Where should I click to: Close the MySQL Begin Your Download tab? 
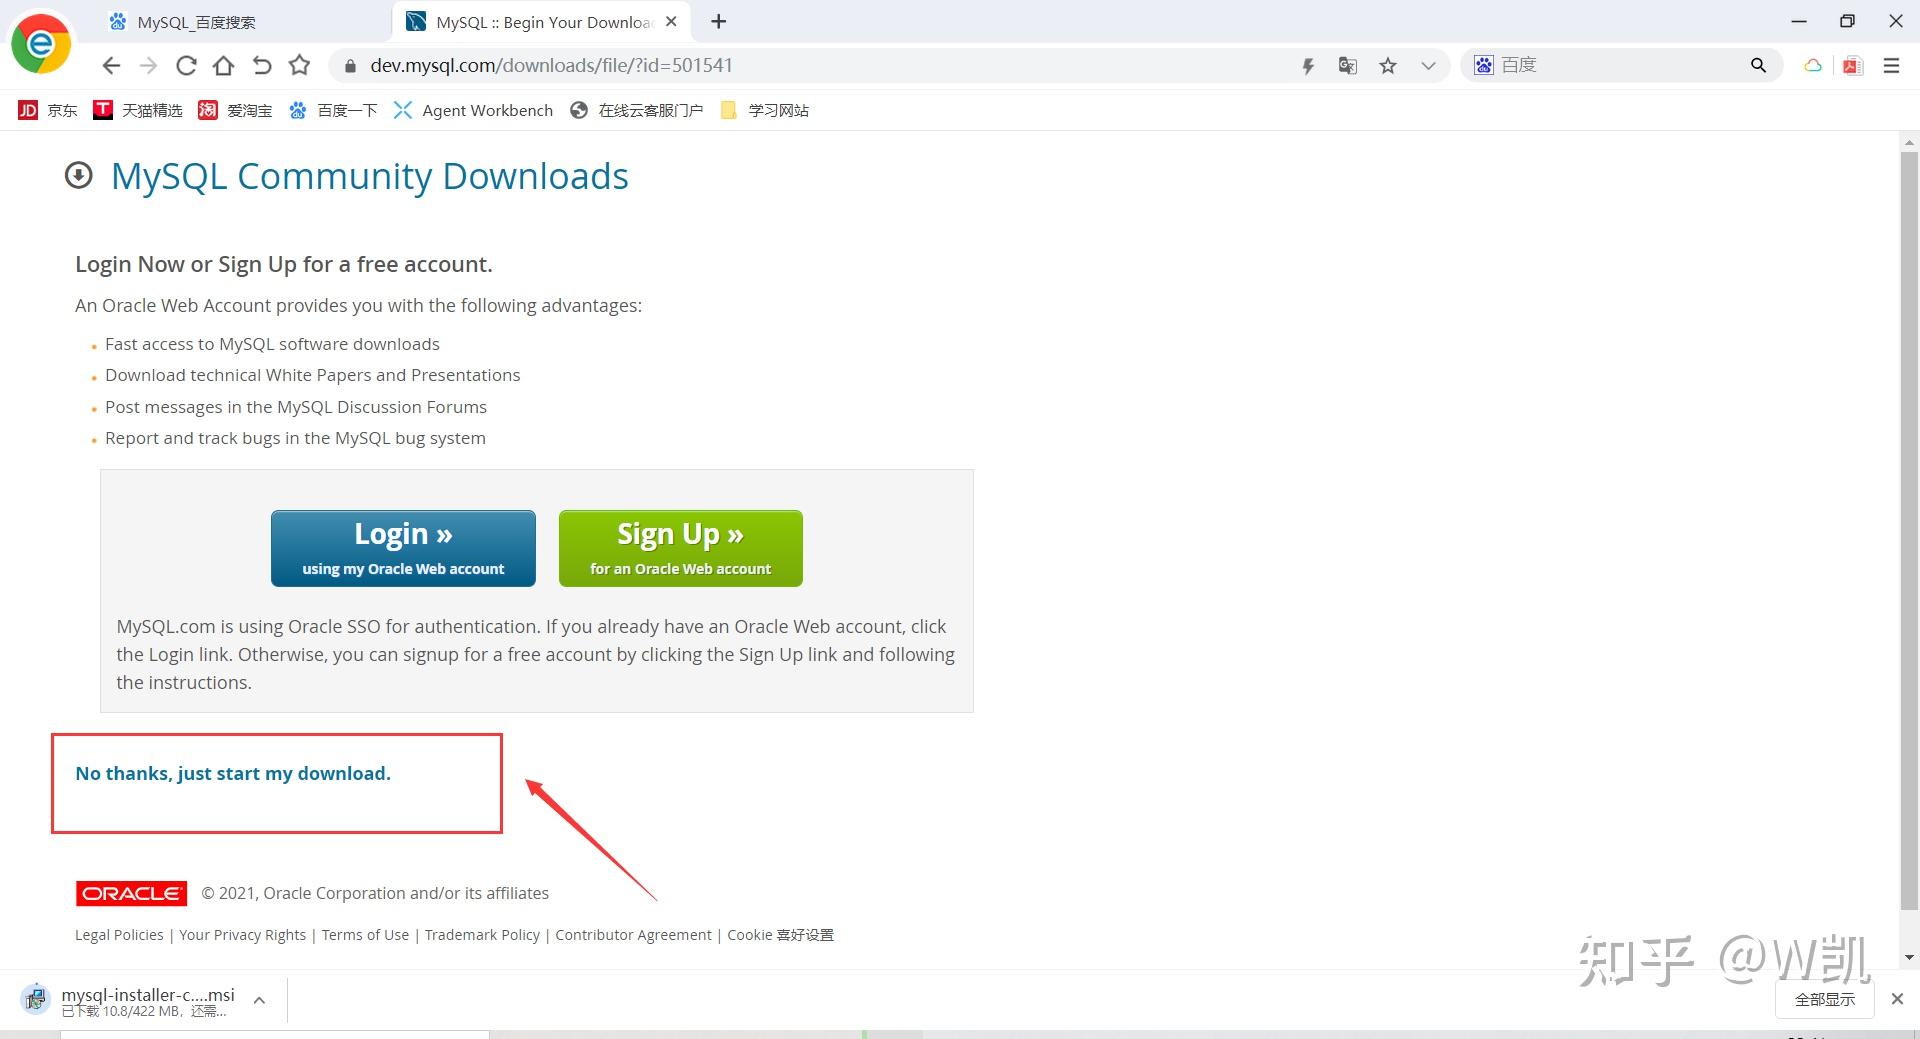coord(671,21)
